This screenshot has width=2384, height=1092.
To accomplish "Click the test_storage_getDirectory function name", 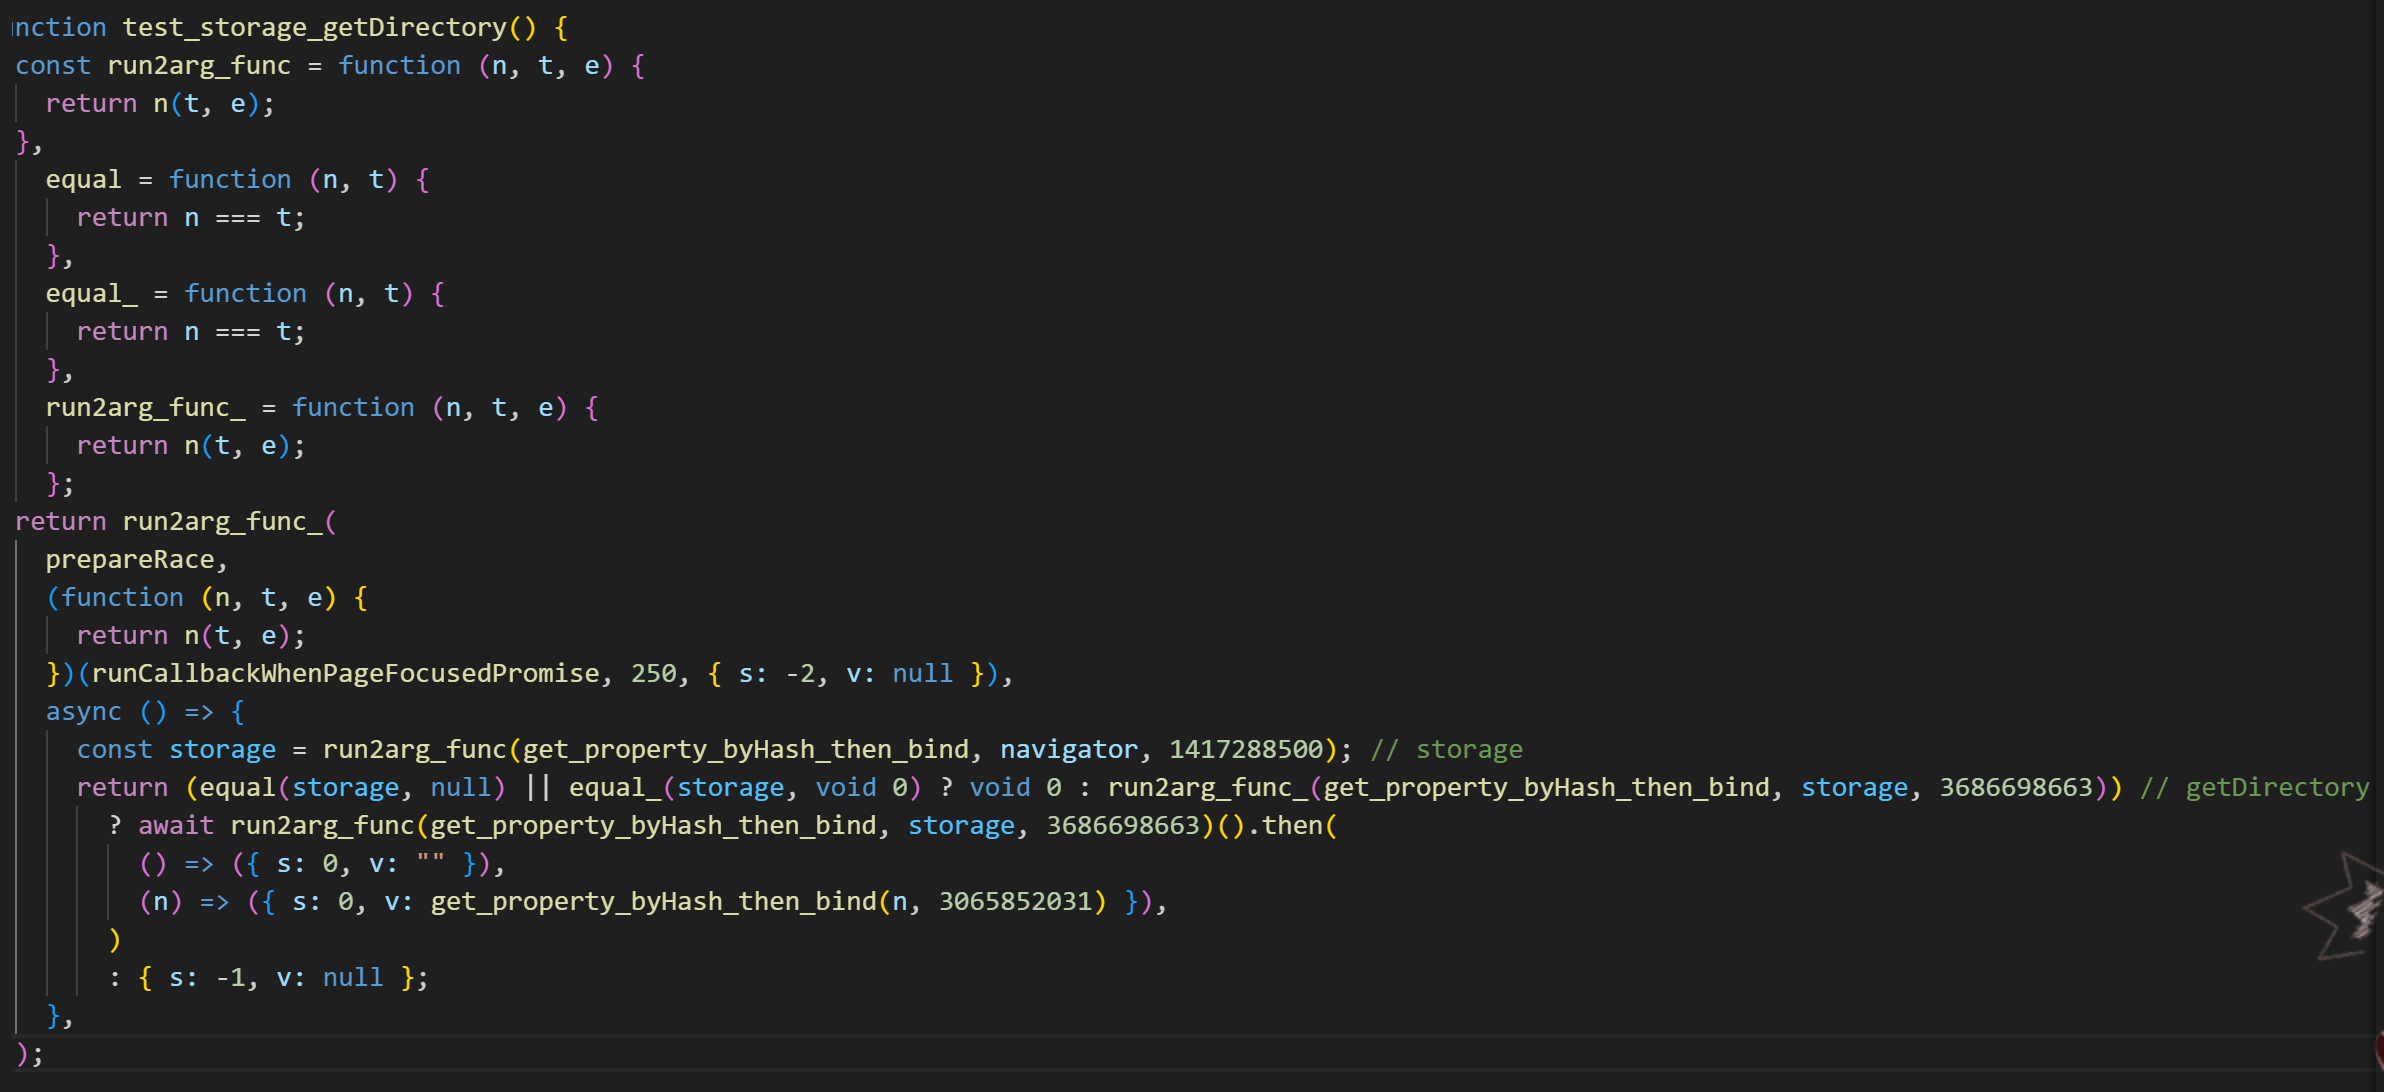I will click(x=314, y=28).
